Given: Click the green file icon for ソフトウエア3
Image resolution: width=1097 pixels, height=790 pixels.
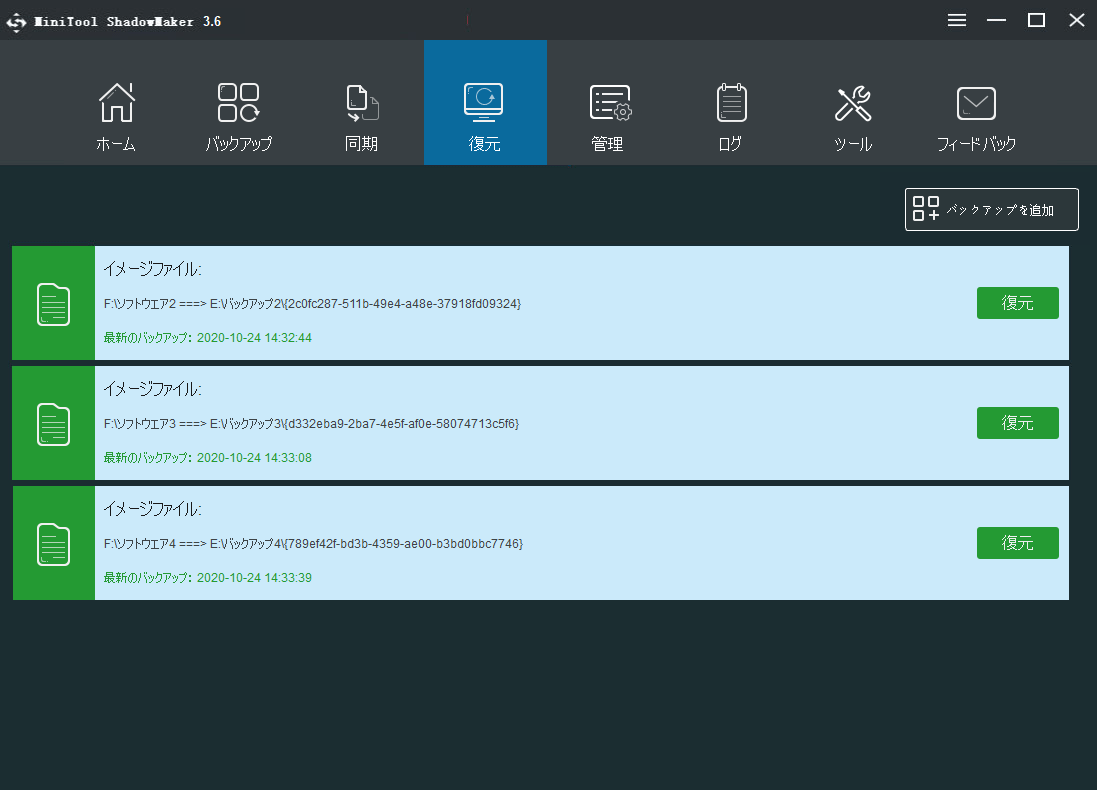Looking at the screenshot, I should 54,424.
